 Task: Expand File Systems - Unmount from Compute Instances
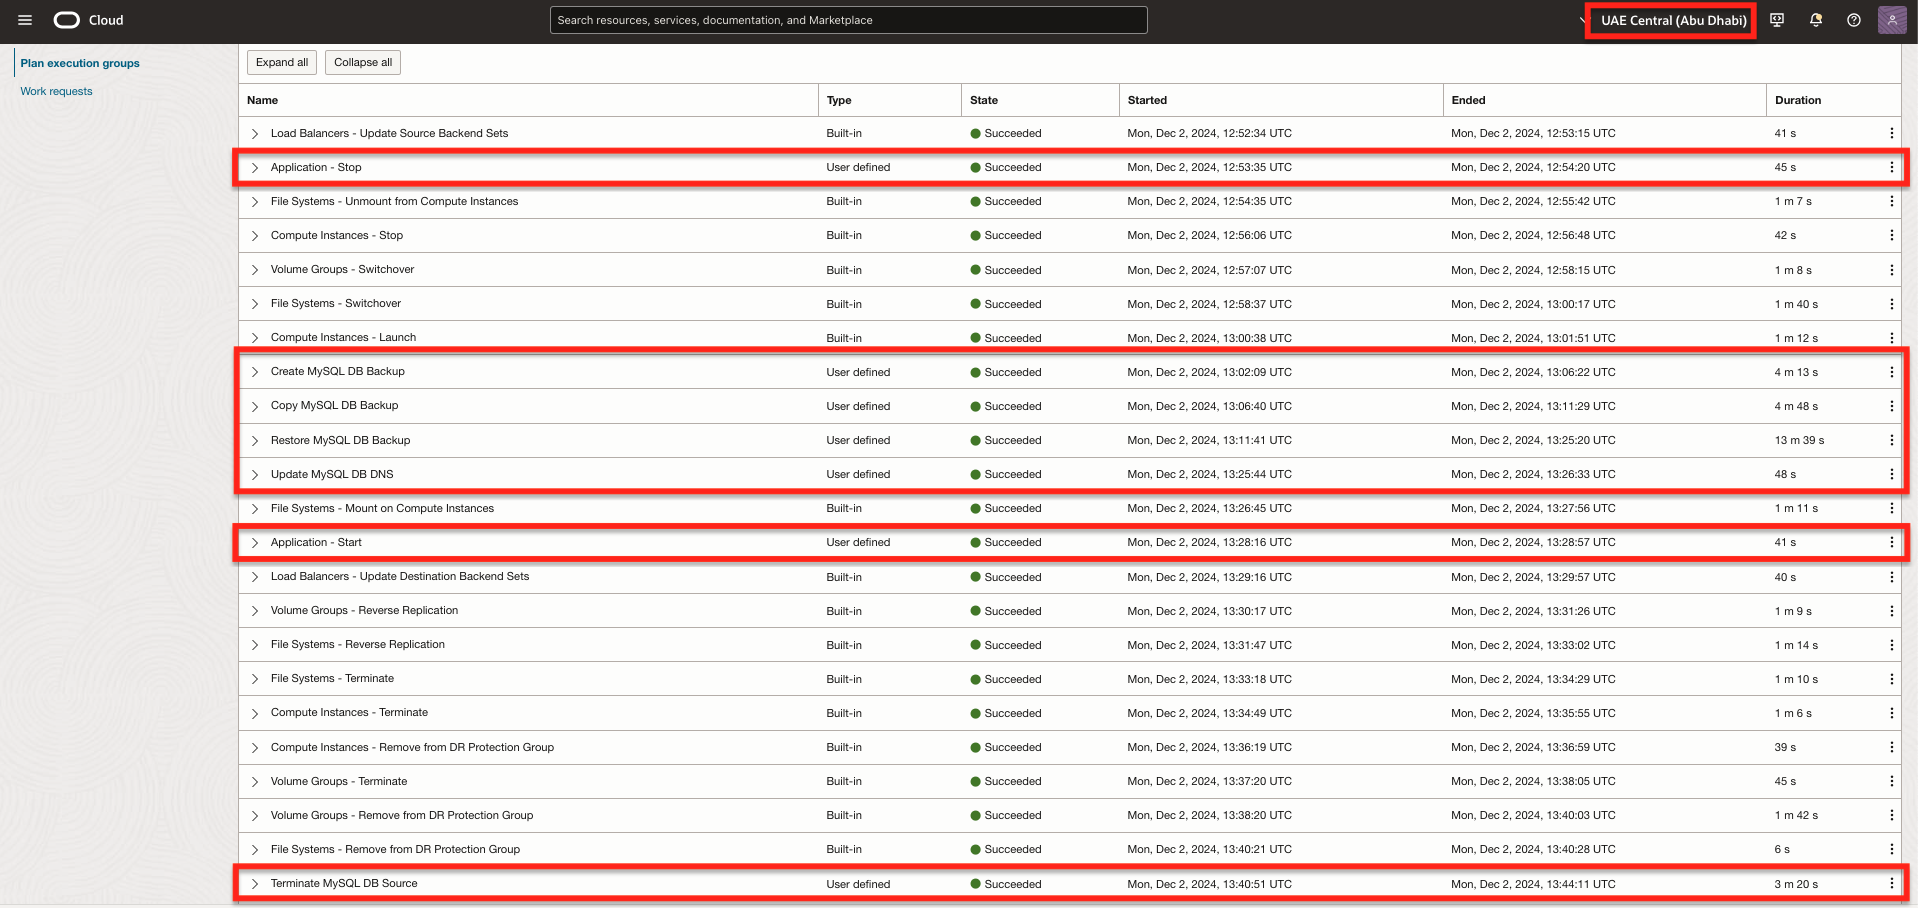(255, 201)
